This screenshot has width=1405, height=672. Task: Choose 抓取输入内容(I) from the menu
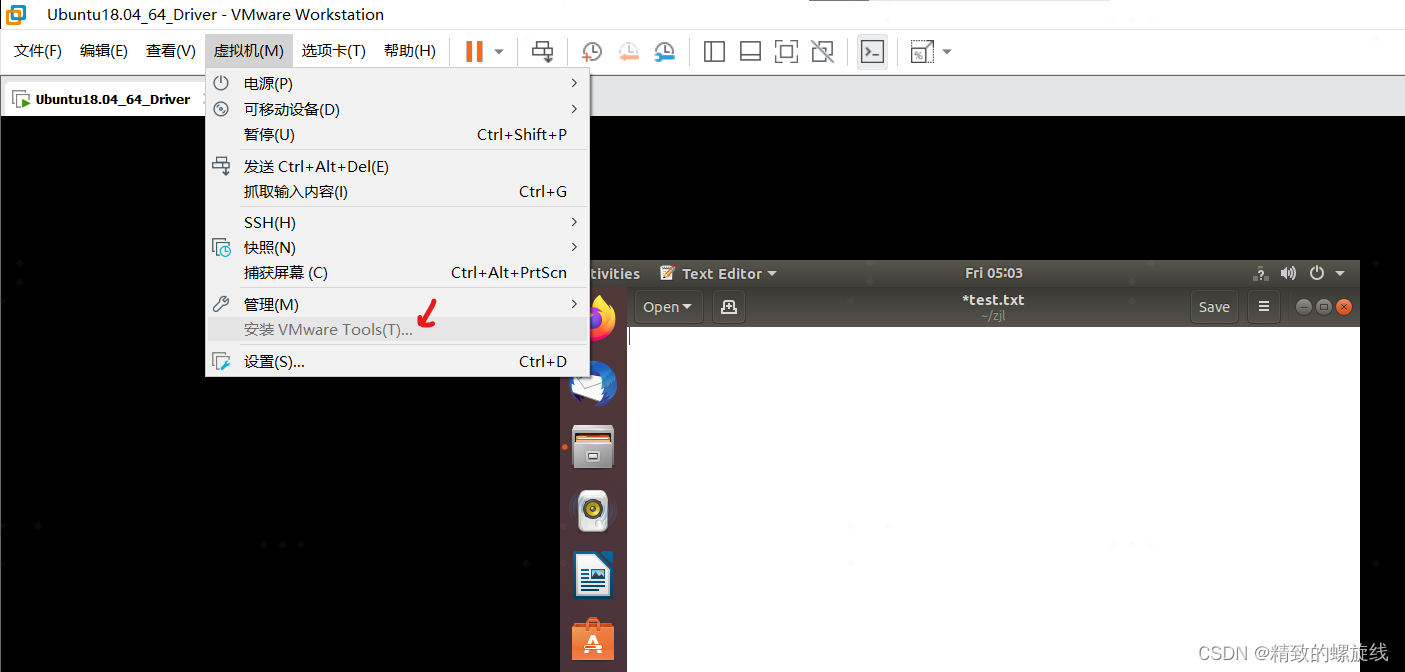point(398,191)
